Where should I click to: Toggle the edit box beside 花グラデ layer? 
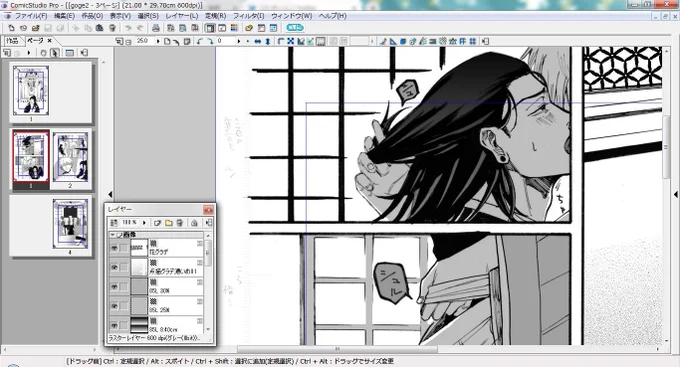[124, 248]
